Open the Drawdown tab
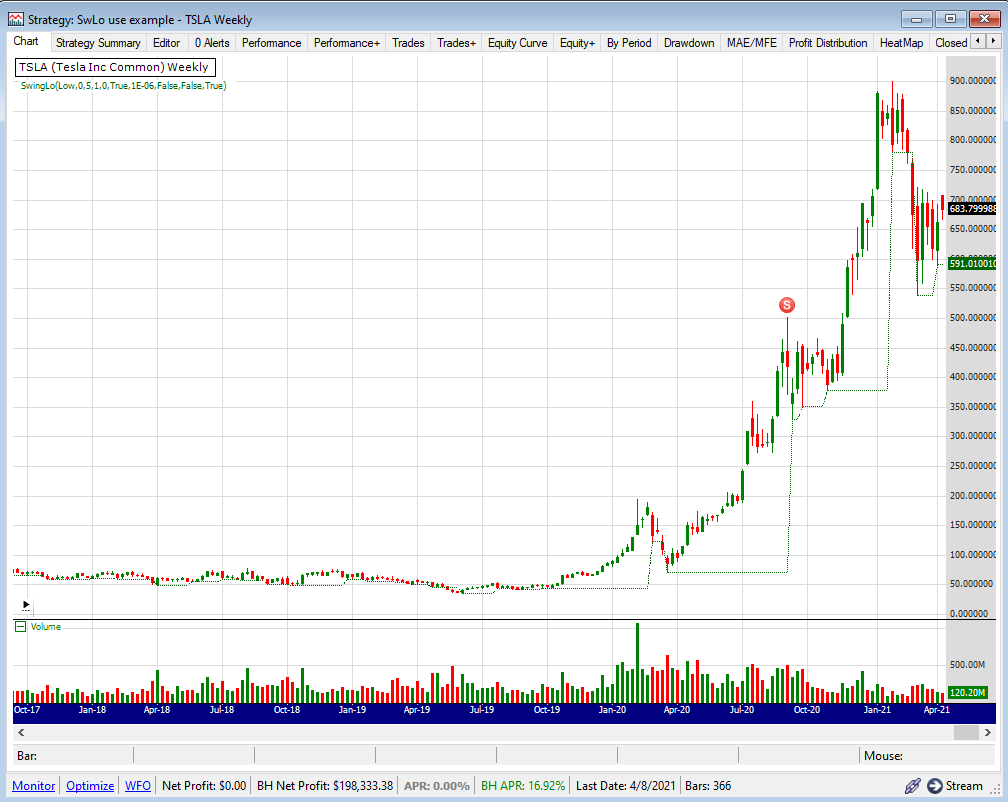The image size is (1008, 802). [689, 43]
